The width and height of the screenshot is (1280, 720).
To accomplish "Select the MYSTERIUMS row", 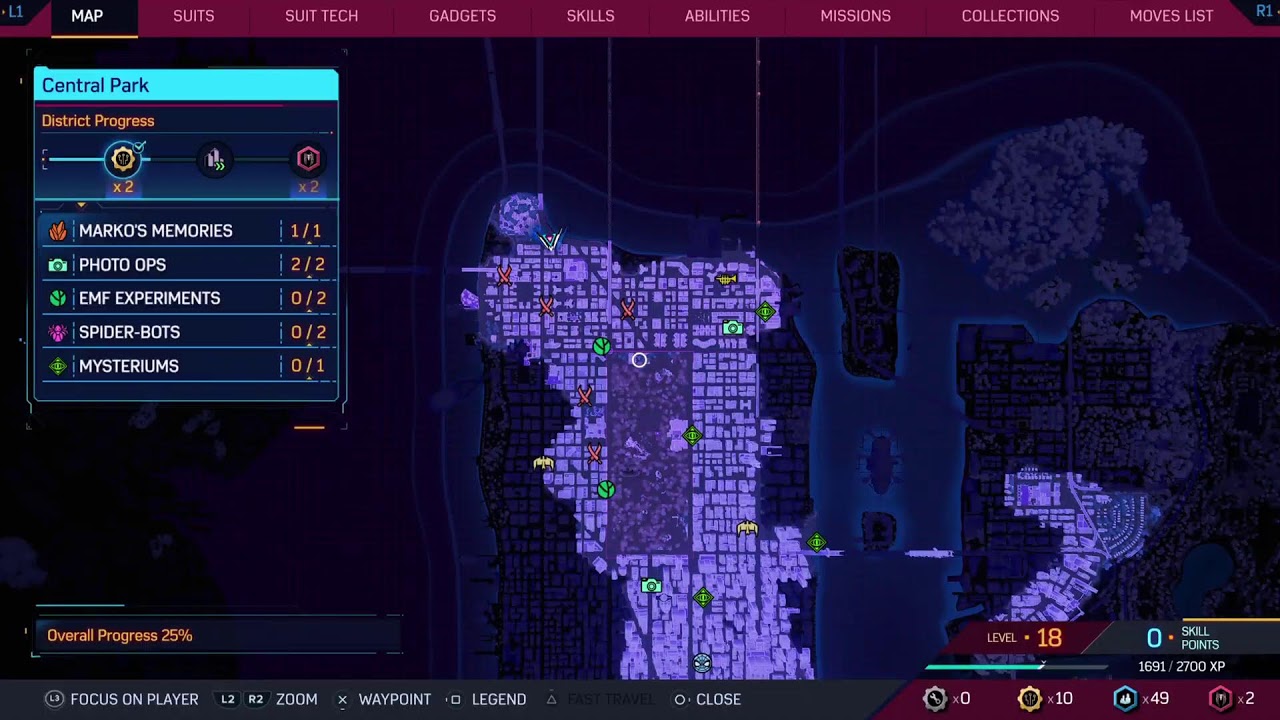I will tap(186, 366).
